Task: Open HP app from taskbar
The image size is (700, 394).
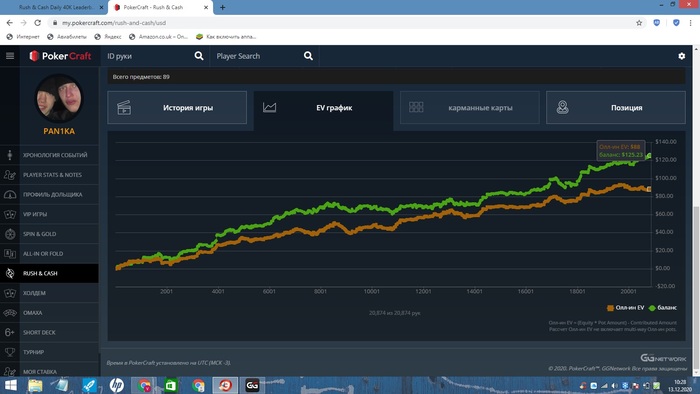Action: [117, 385]
